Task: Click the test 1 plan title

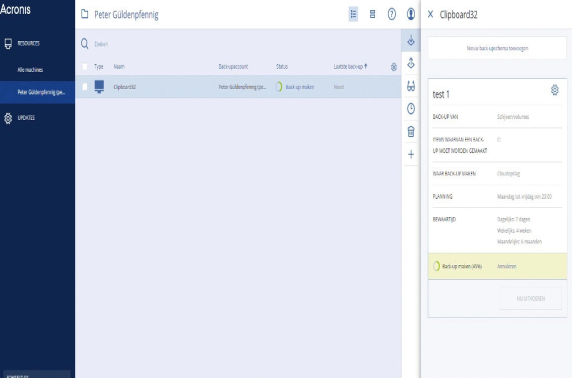Action: (x=441, y=94)
